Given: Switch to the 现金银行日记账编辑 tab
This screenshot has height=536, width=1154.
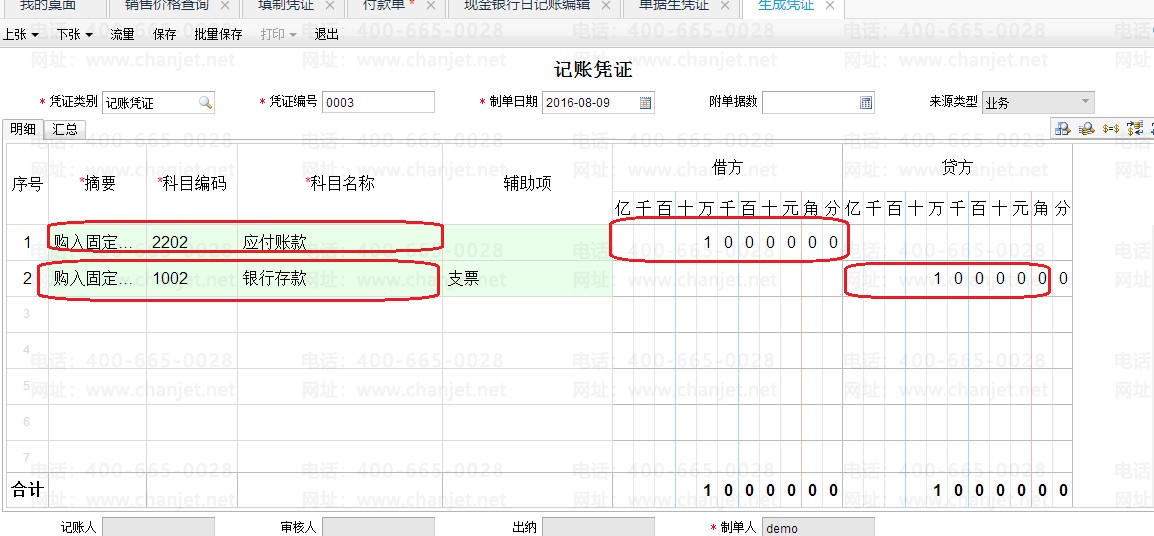Looking at the screenshot, I should (x=528, y=6).
